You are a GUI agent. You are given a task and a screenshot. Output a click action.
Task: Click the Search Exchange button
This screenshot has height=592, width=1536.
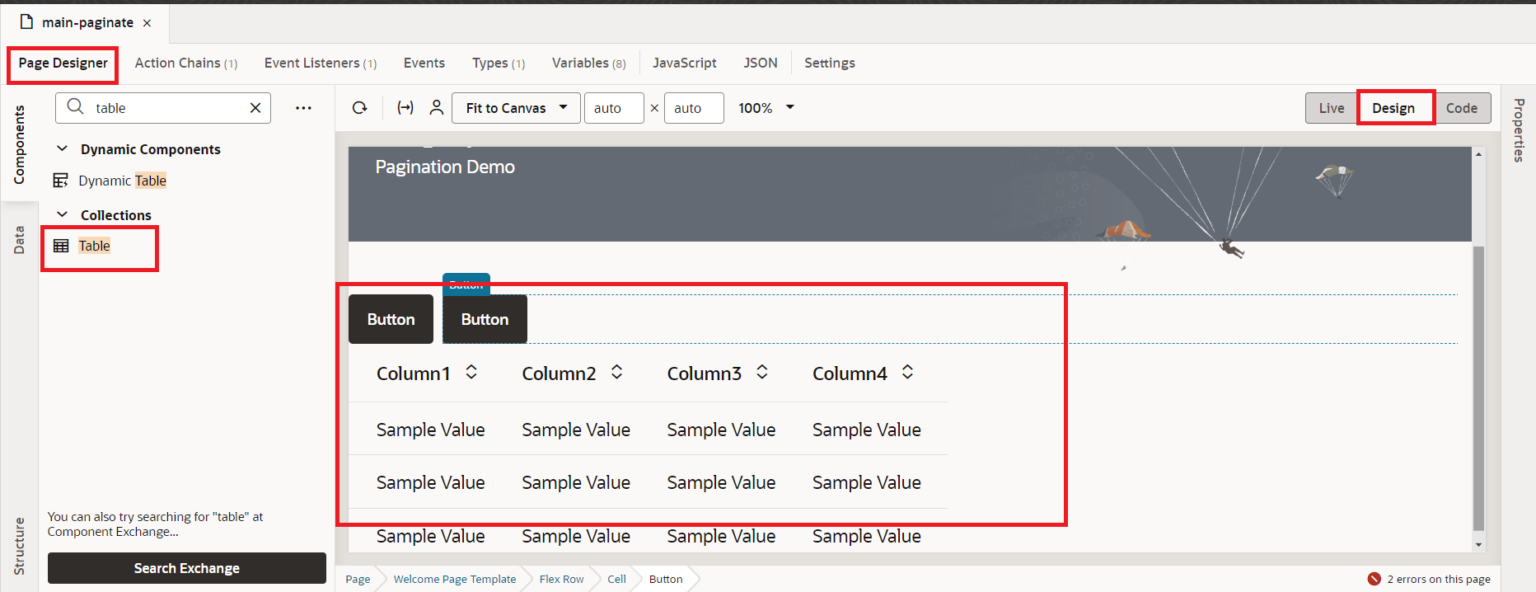(186, 567)
